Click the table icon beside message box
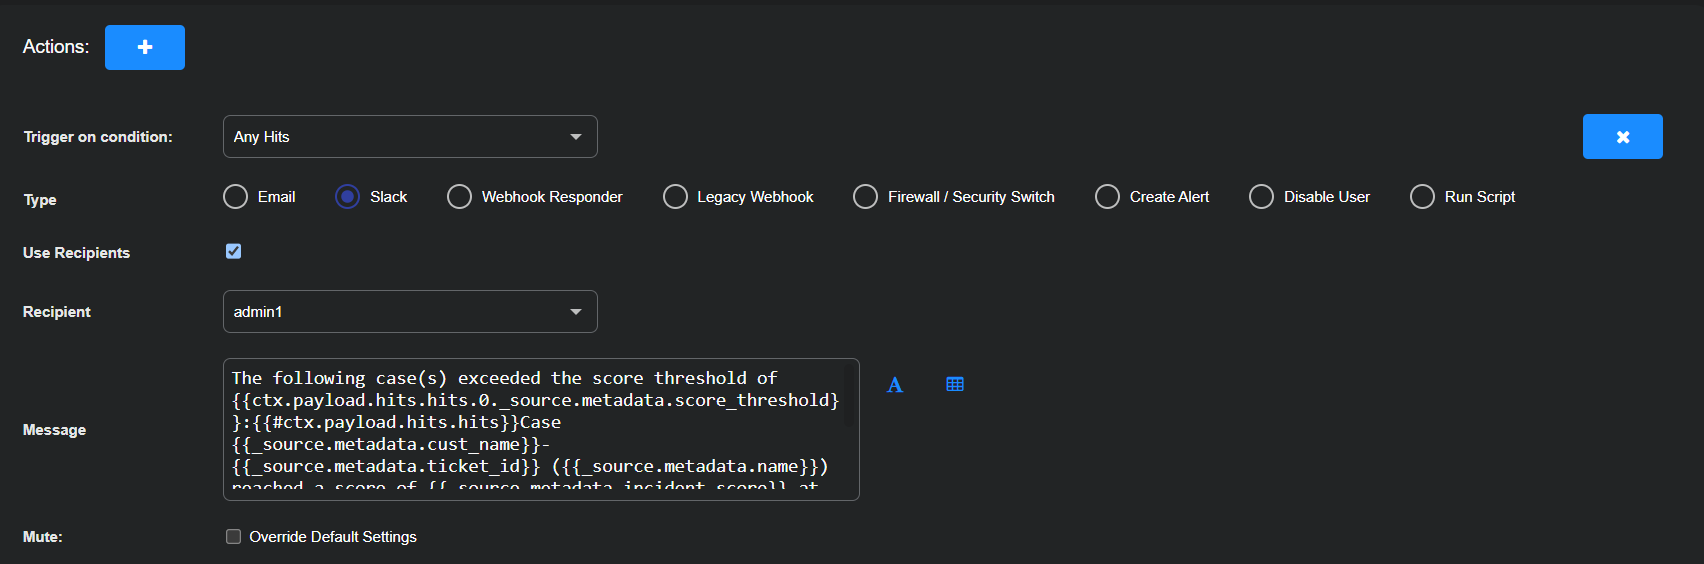1704x564 pixels. coord(955,384)
